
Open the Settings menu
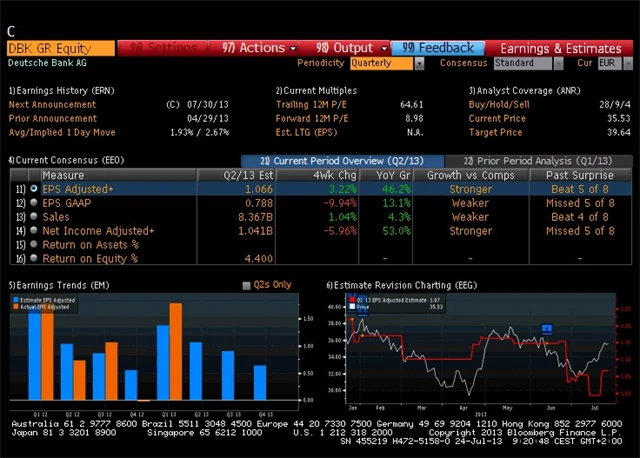[165, 47]
